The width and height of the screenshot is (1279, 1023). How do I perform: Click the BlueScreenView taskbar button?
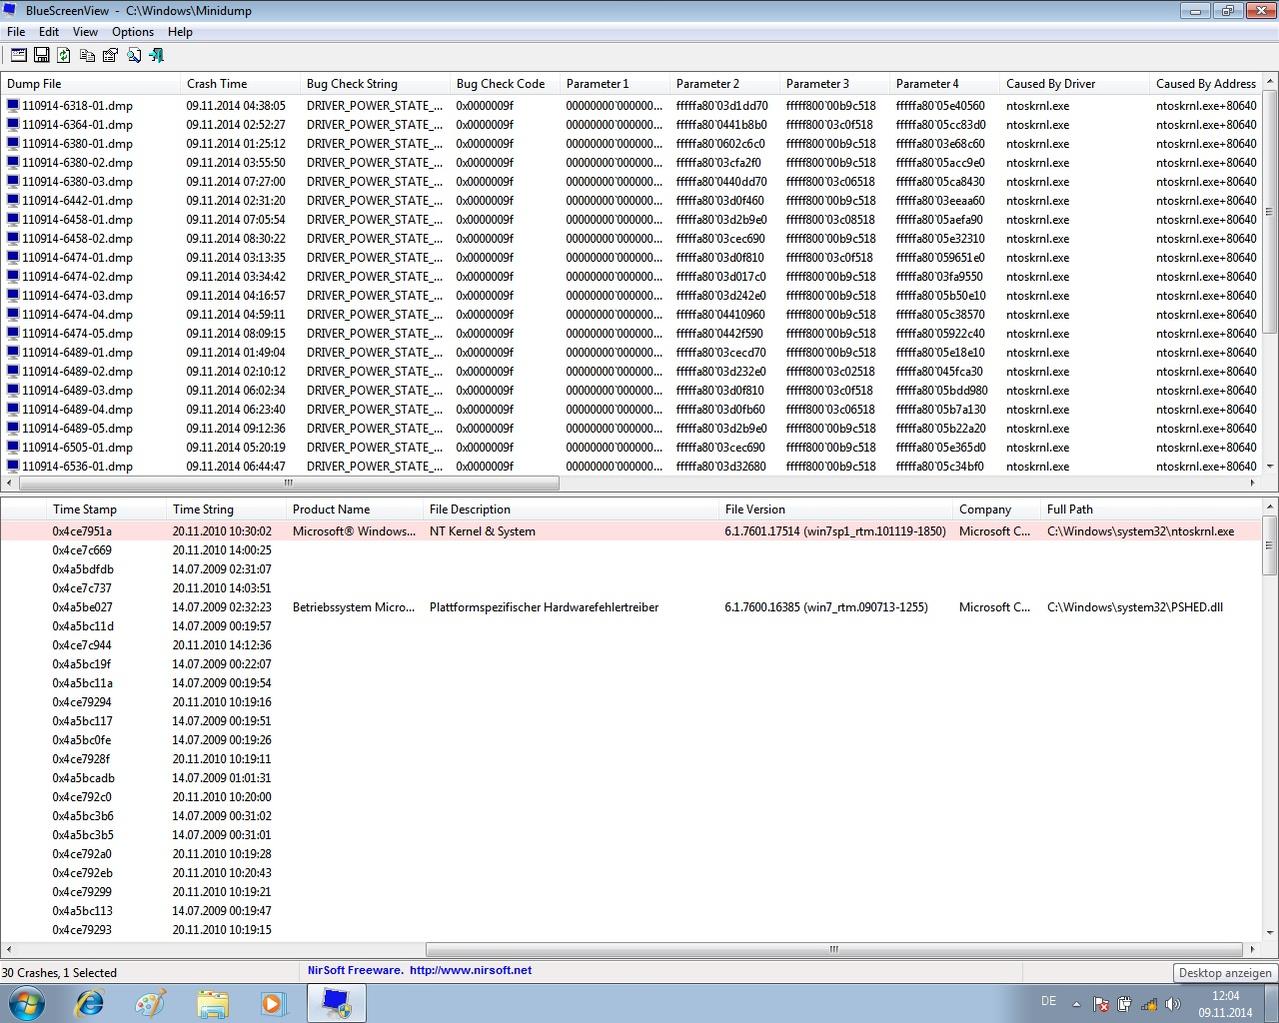point(336,1003)
